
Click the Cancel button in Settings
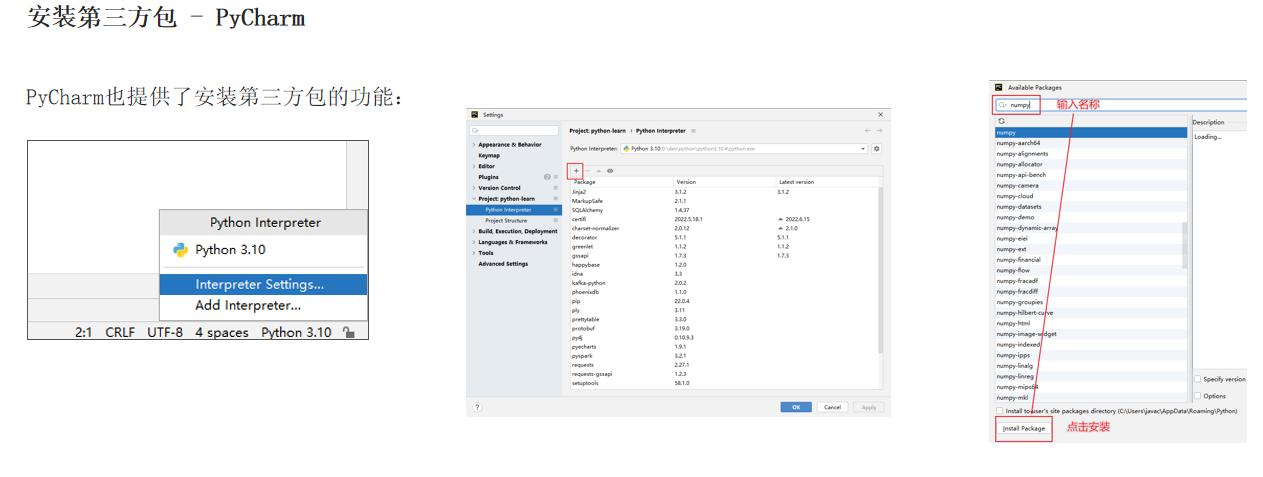coord(831,407)
